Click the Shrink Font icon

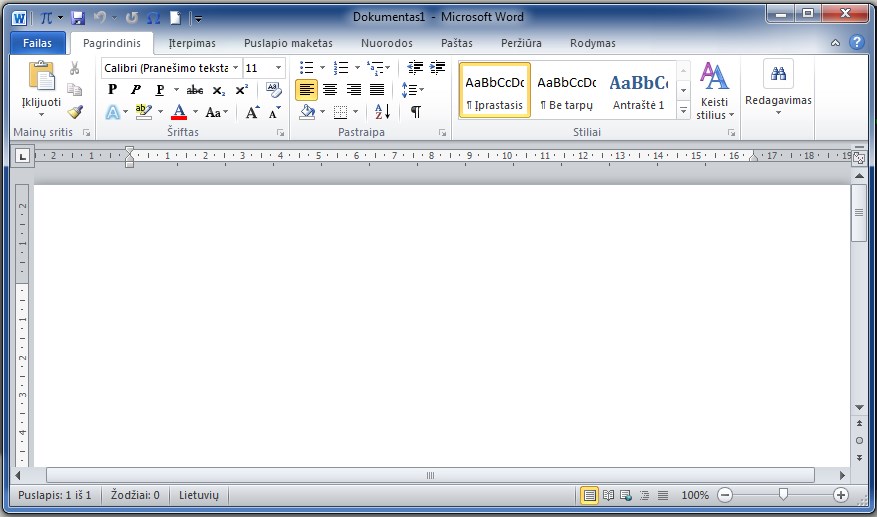point(275,112)
